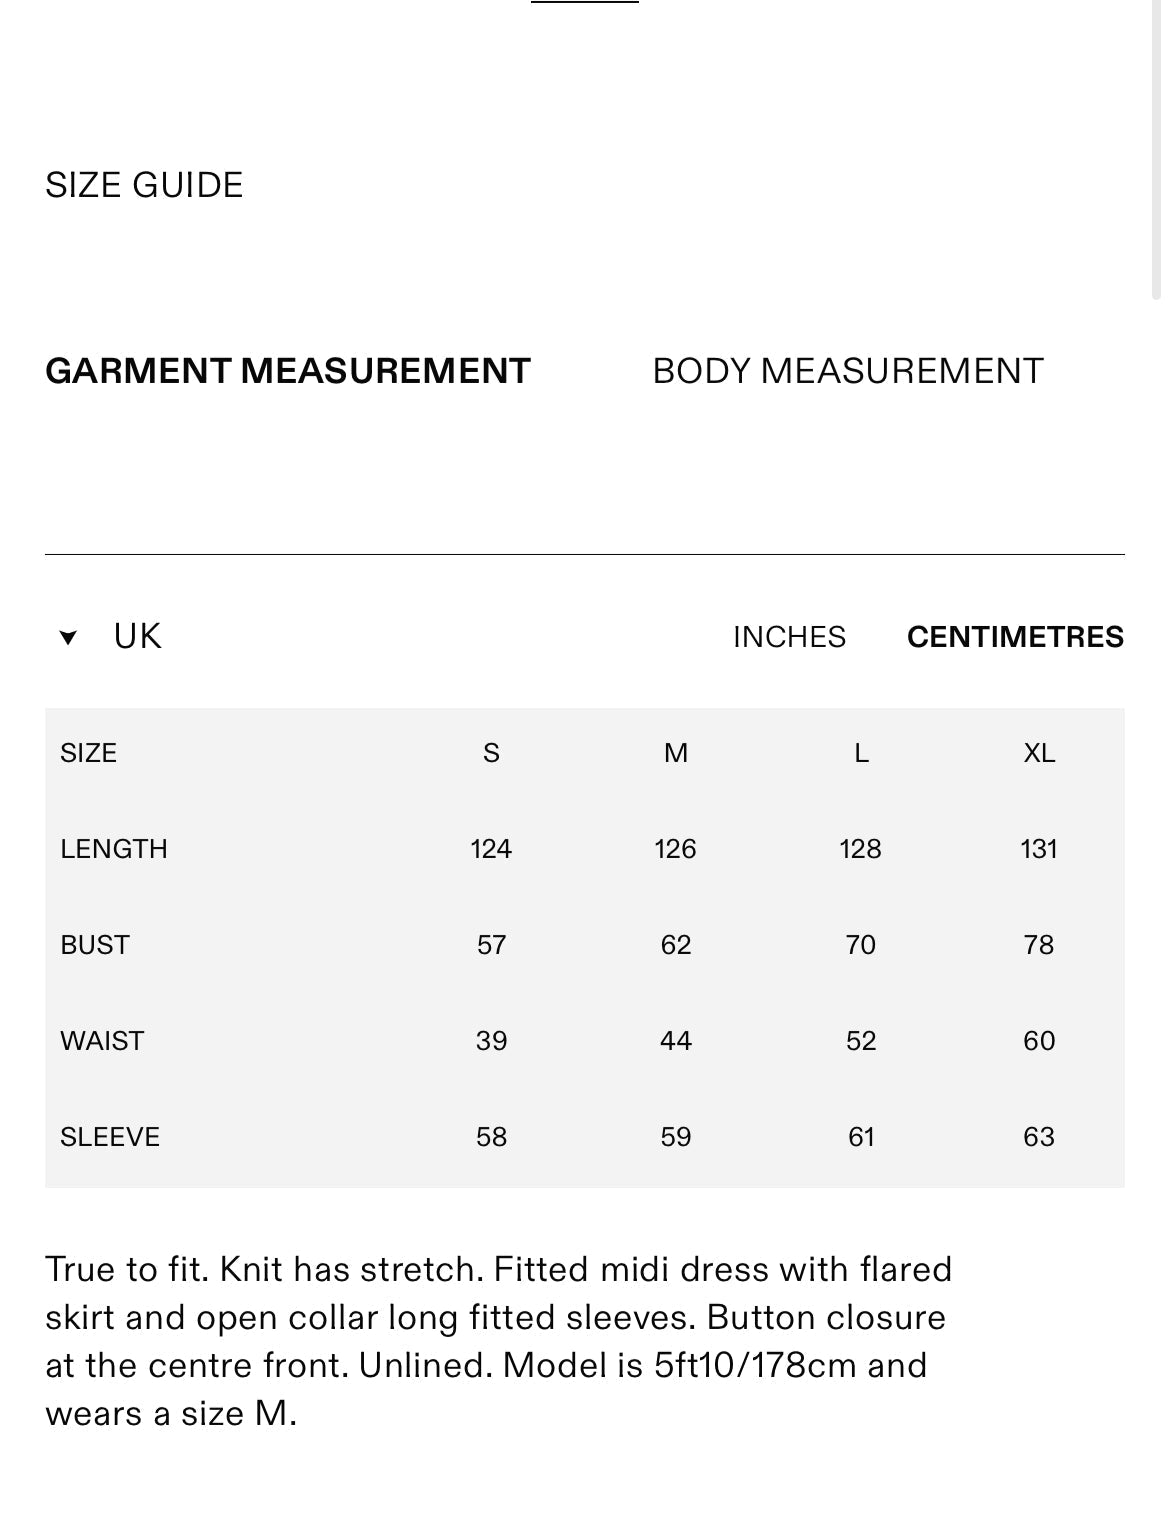Click the M waist value 44

[676, 1041]
